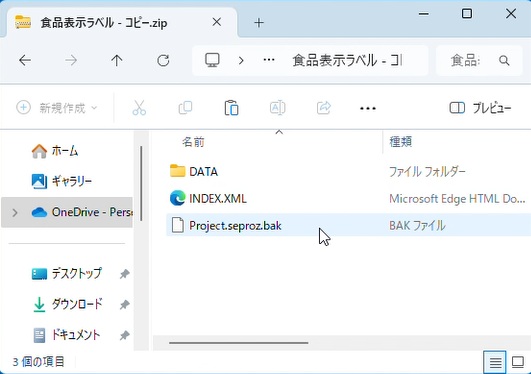The height and width of the screenshot is (374, 531).
Task: Show hidden path via address bar ellipsis
Action: 269,60
